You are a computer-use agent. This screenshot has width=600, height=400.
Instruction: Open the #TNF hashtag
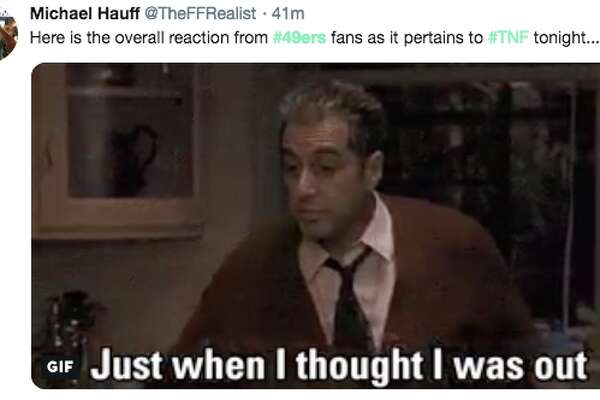509,38
